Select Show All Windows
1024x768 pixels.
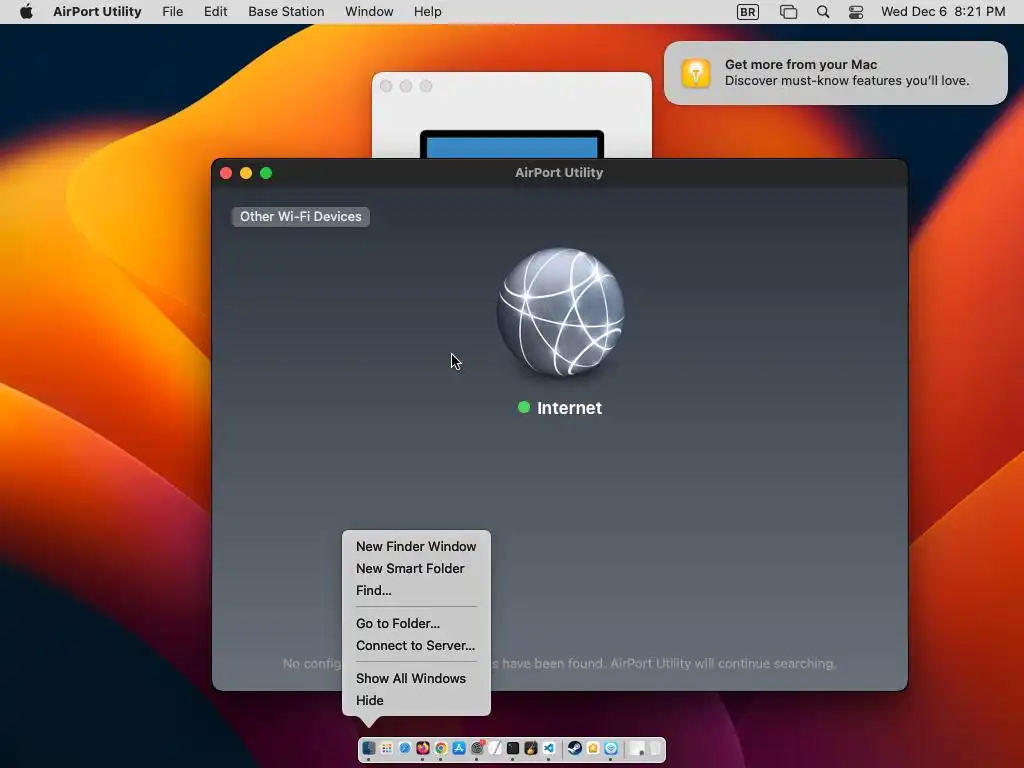tap(416, 678)
